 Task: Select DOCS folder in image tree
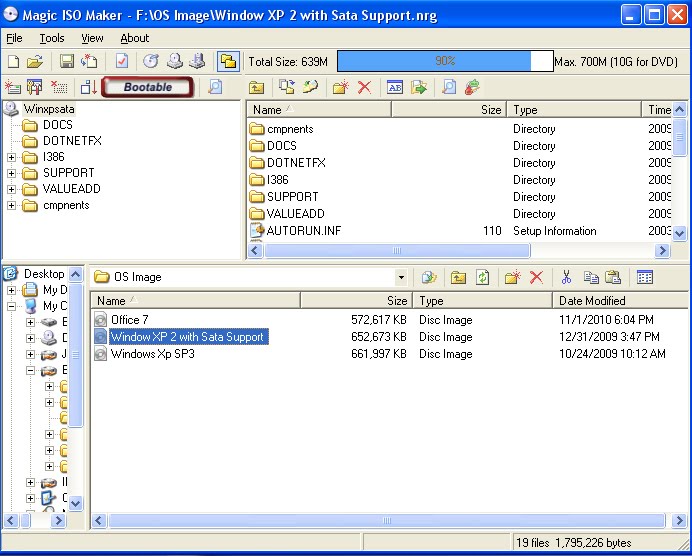[57, 125]
